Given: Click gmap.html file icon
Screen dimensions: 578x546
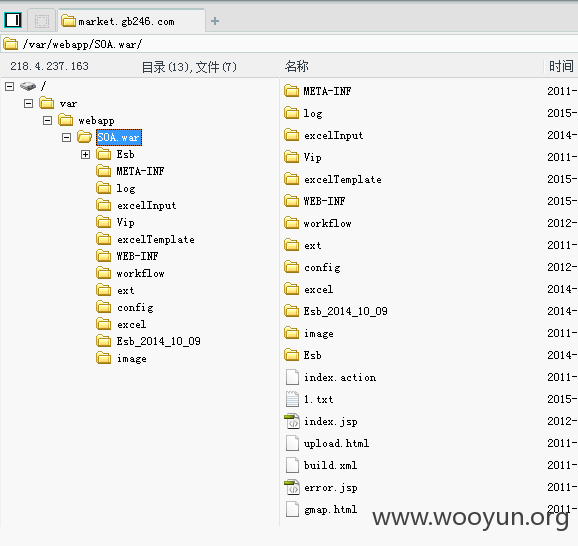Looking at the screenshot, I should pos(292,510).
